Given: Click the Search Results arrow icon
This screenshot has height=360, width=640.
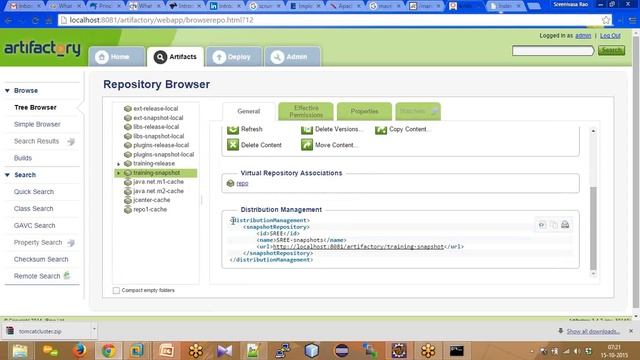Looking at the screenshot, I should point(71,142).
